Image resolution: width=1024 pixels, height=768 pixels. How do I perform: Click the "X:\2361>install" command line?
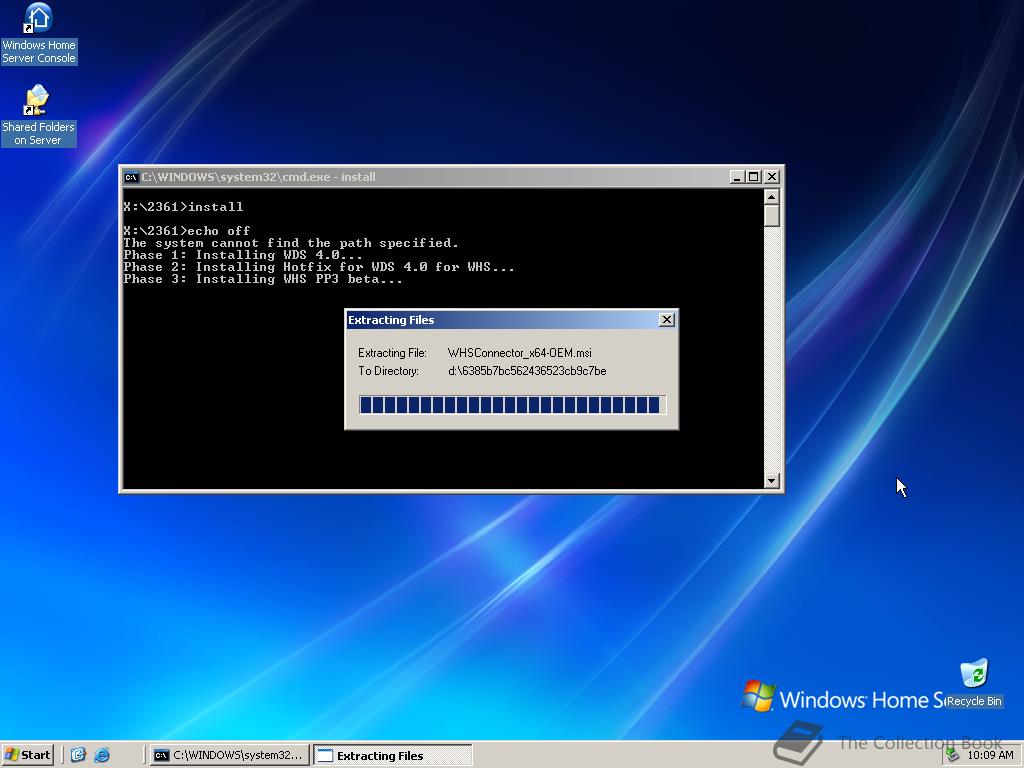click(184, 207)
